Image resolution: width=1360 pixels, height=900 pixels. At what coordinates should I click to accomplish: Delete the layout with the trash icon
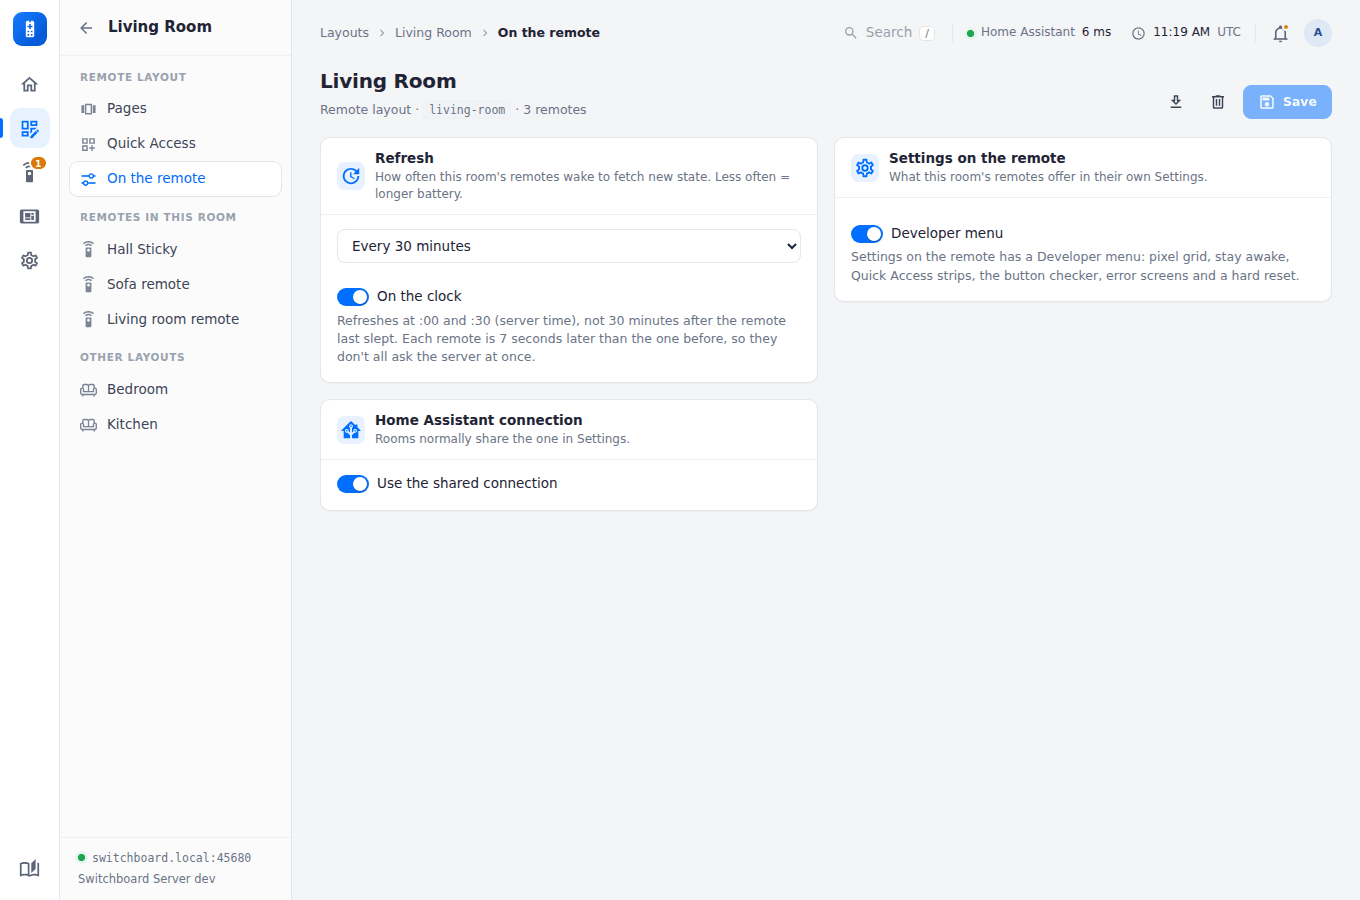point(1218,102)
